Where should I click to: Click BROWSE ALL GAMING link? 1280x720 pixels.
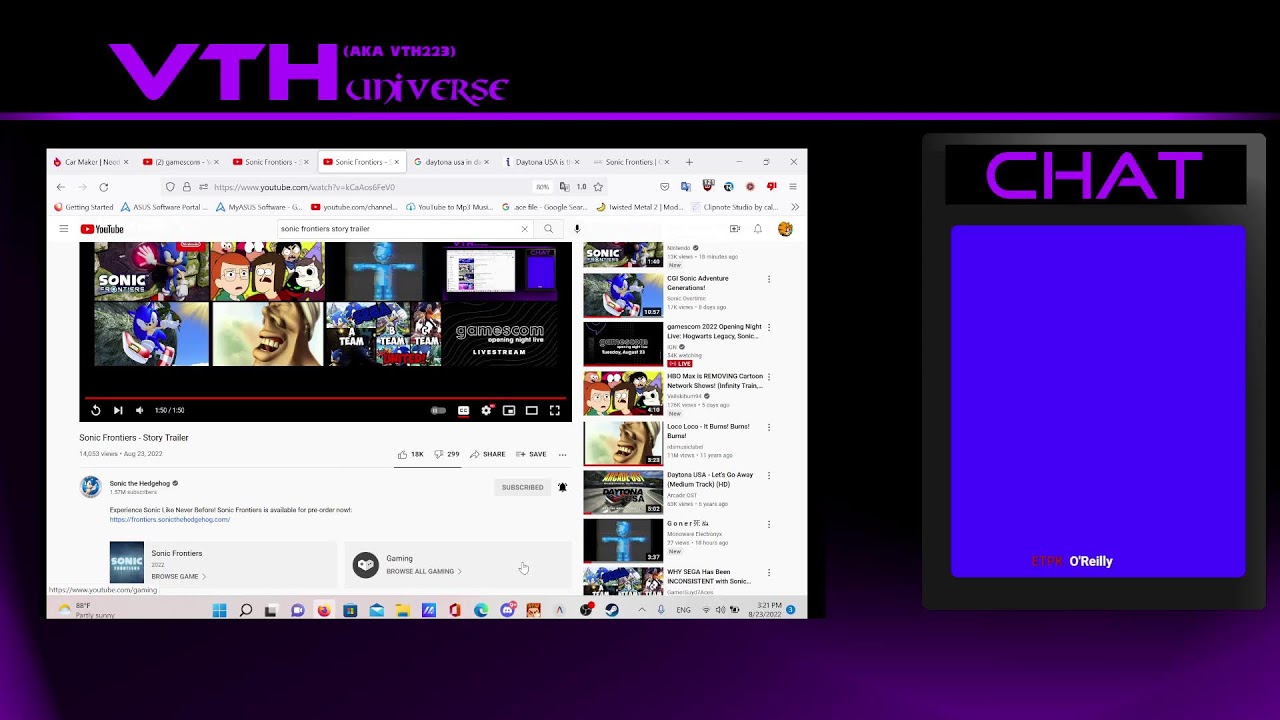423,571
